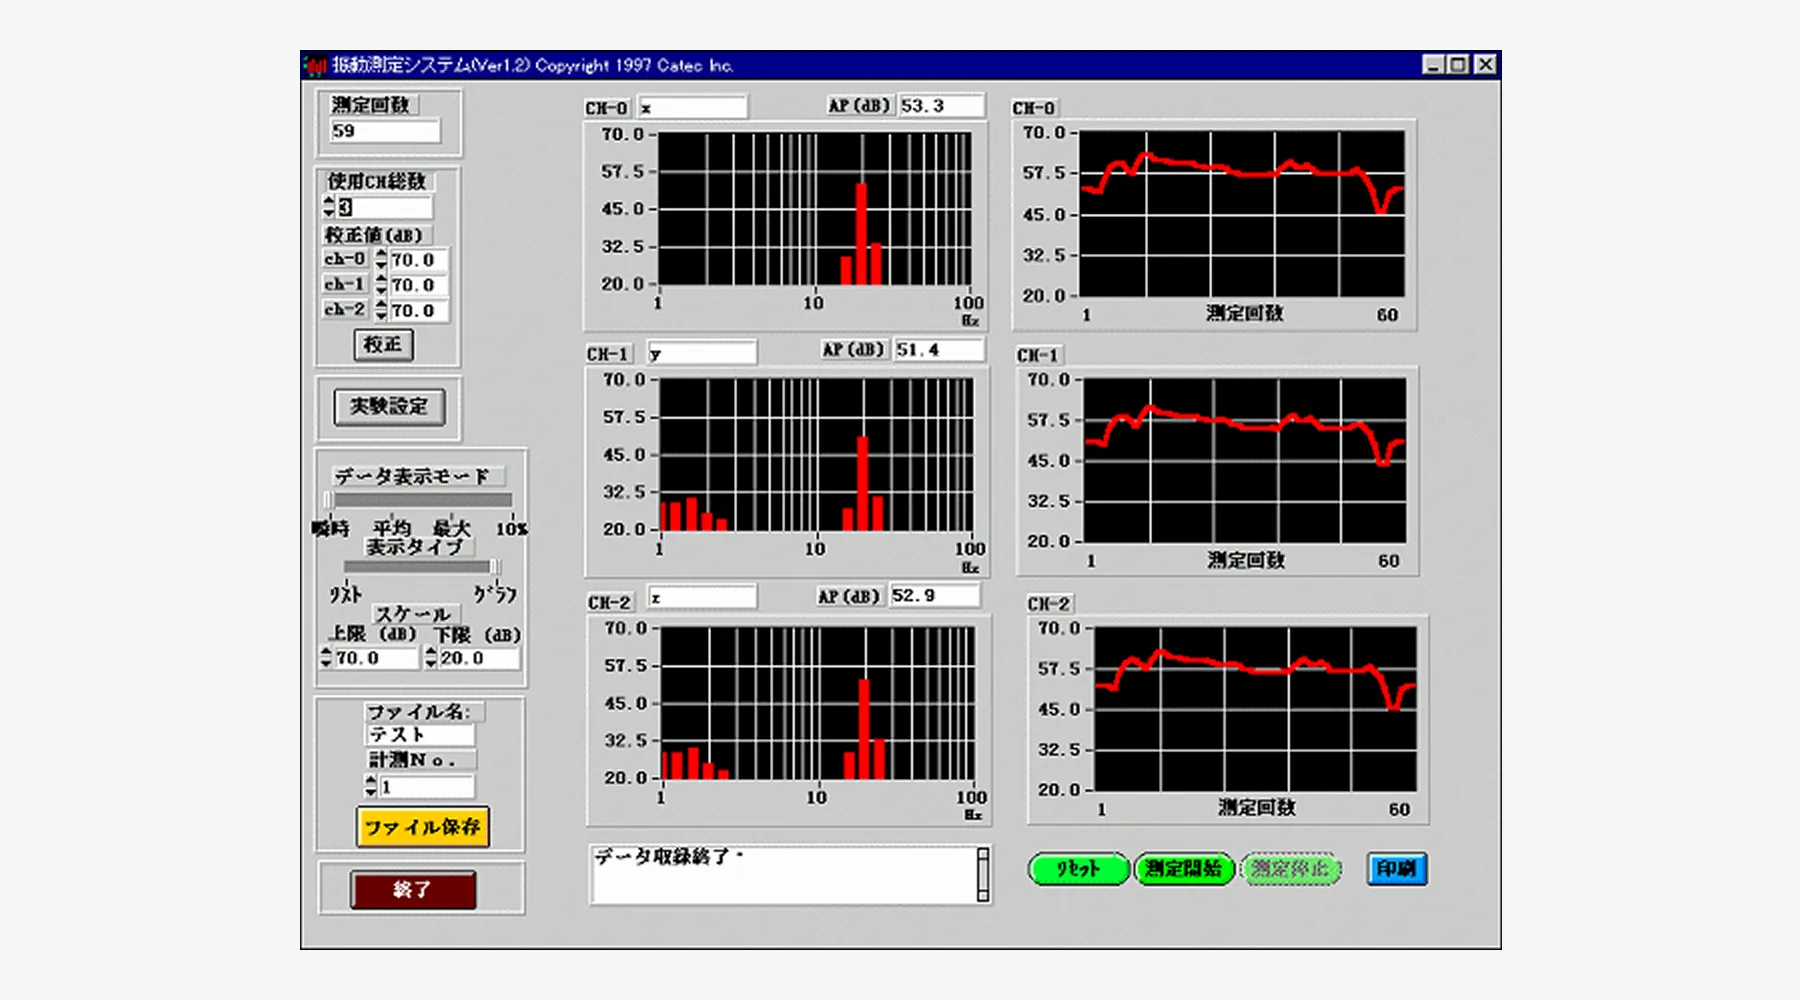Click the ファイル名 text field
Image resolution: width=1800 pixels, height=1000 pixels.
420,735
